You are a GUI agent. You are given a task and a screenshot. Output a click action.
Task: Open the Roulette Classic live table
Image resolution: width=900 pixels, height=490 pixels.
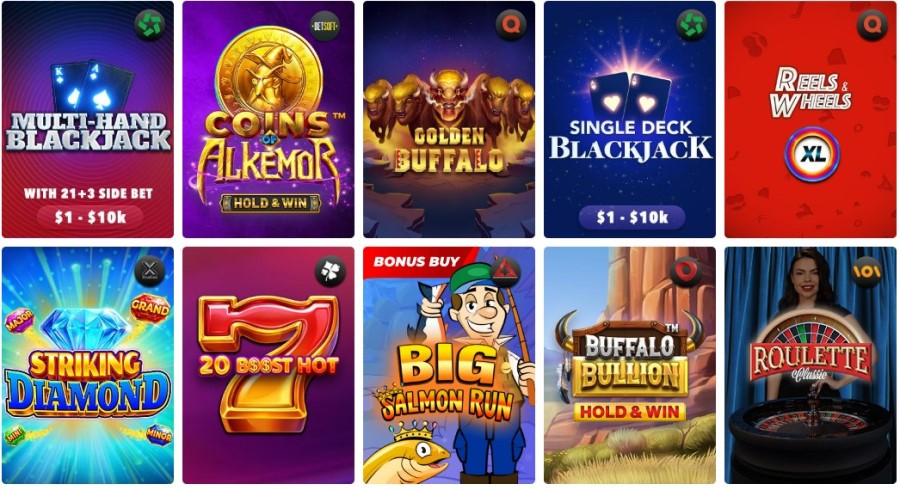810,365
